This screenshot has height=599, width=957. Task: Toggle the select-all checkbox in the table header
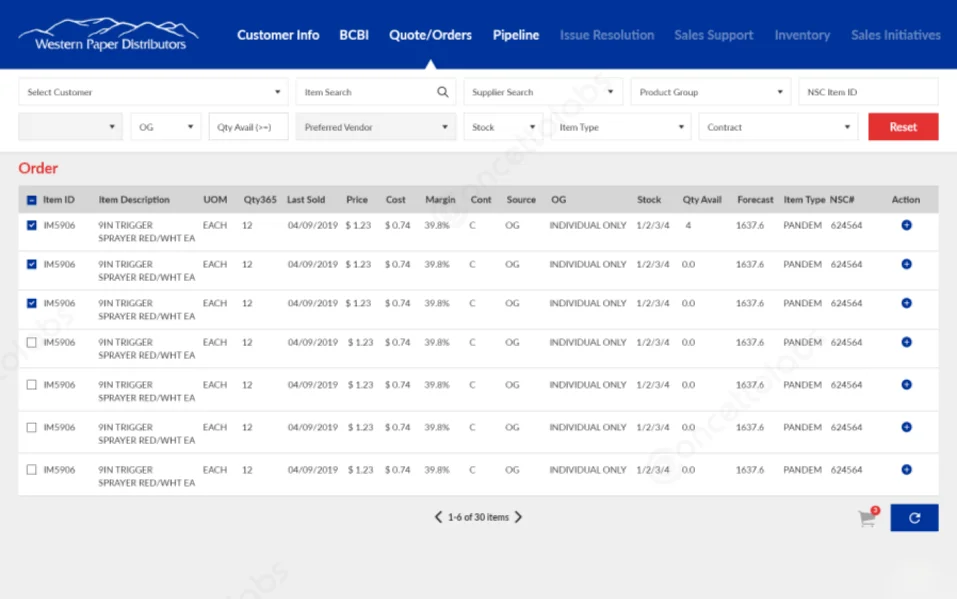[30, 199]
